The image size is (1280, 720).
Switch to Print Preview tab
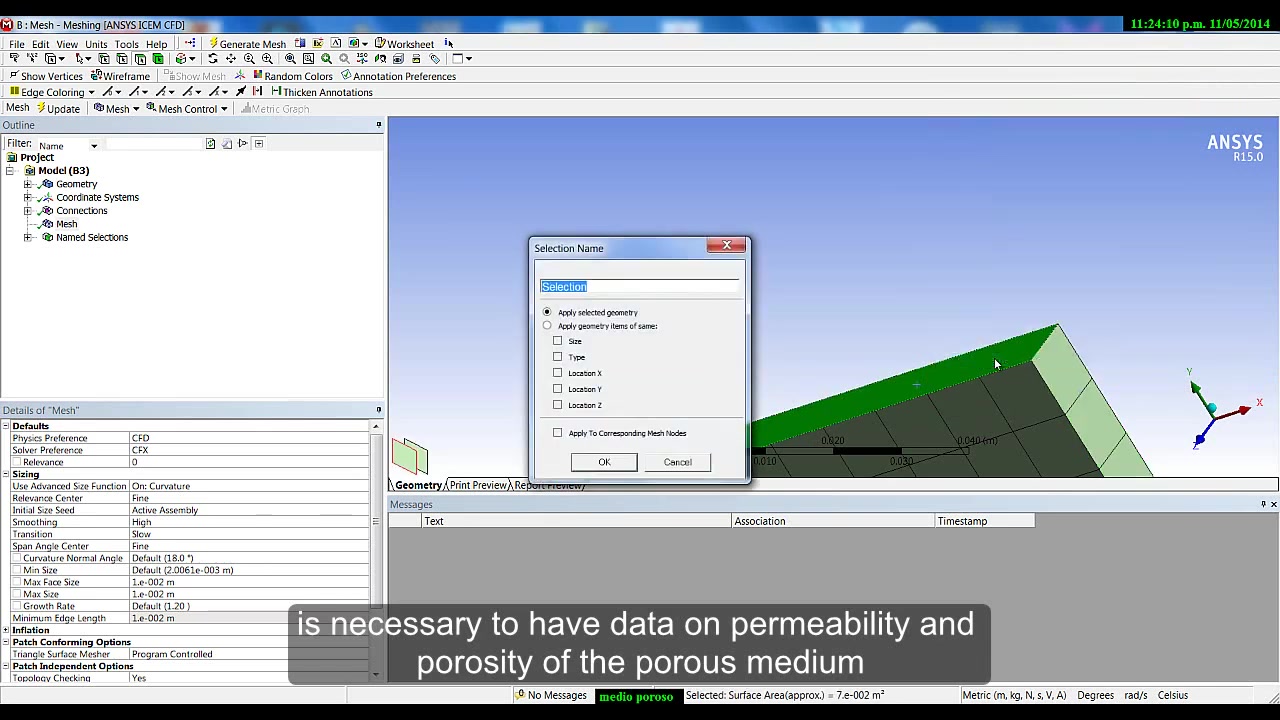(x=478, y=485)
